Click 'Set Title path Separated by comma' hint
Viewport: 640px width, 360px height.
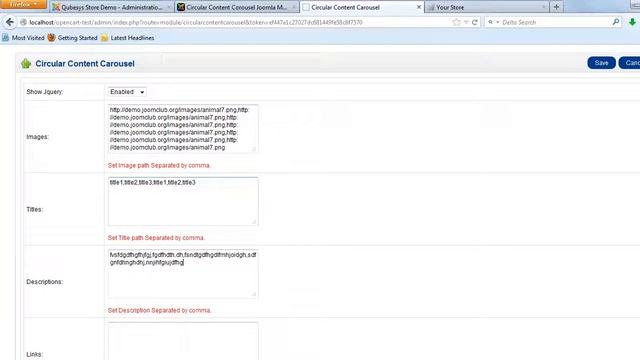[x=156, y=238]
